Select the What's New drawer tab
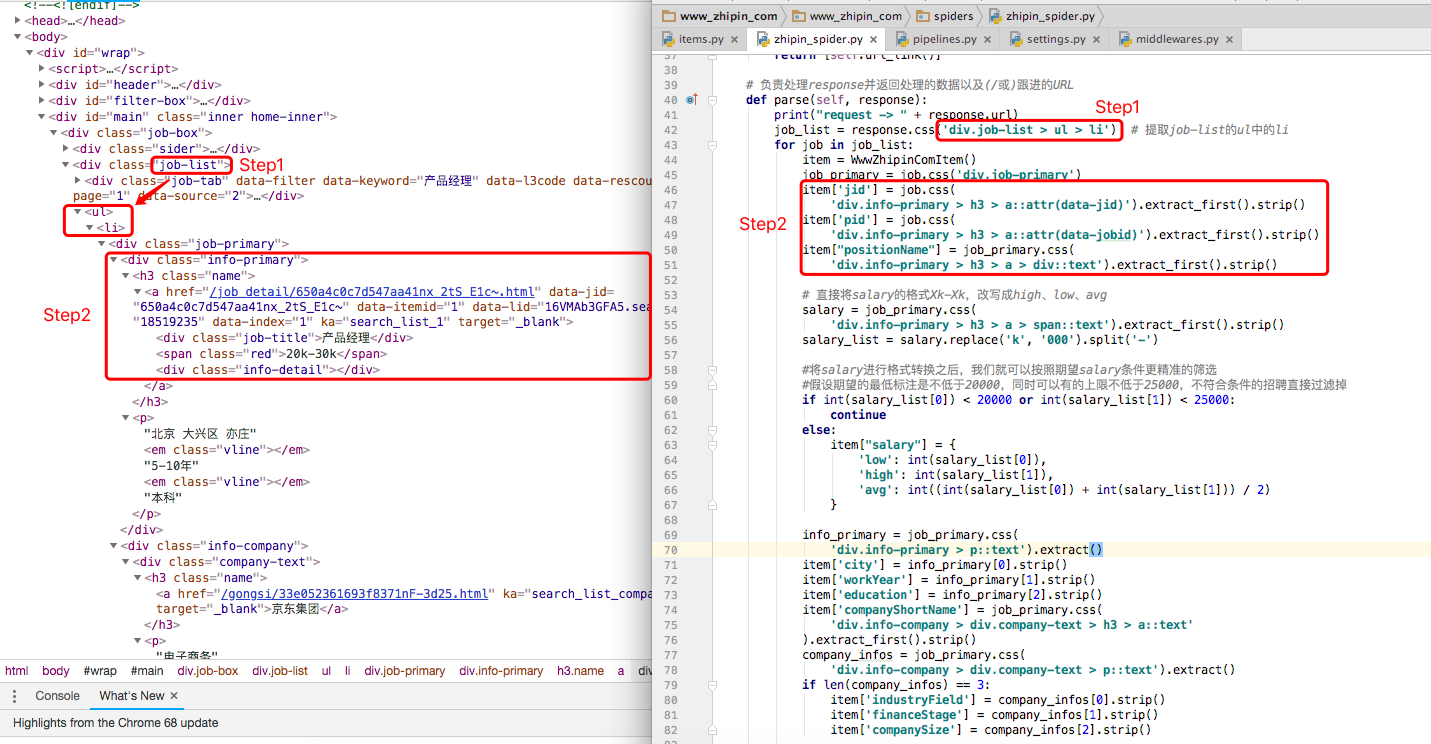The image size is (1431, 744). [x=132, y=696]
